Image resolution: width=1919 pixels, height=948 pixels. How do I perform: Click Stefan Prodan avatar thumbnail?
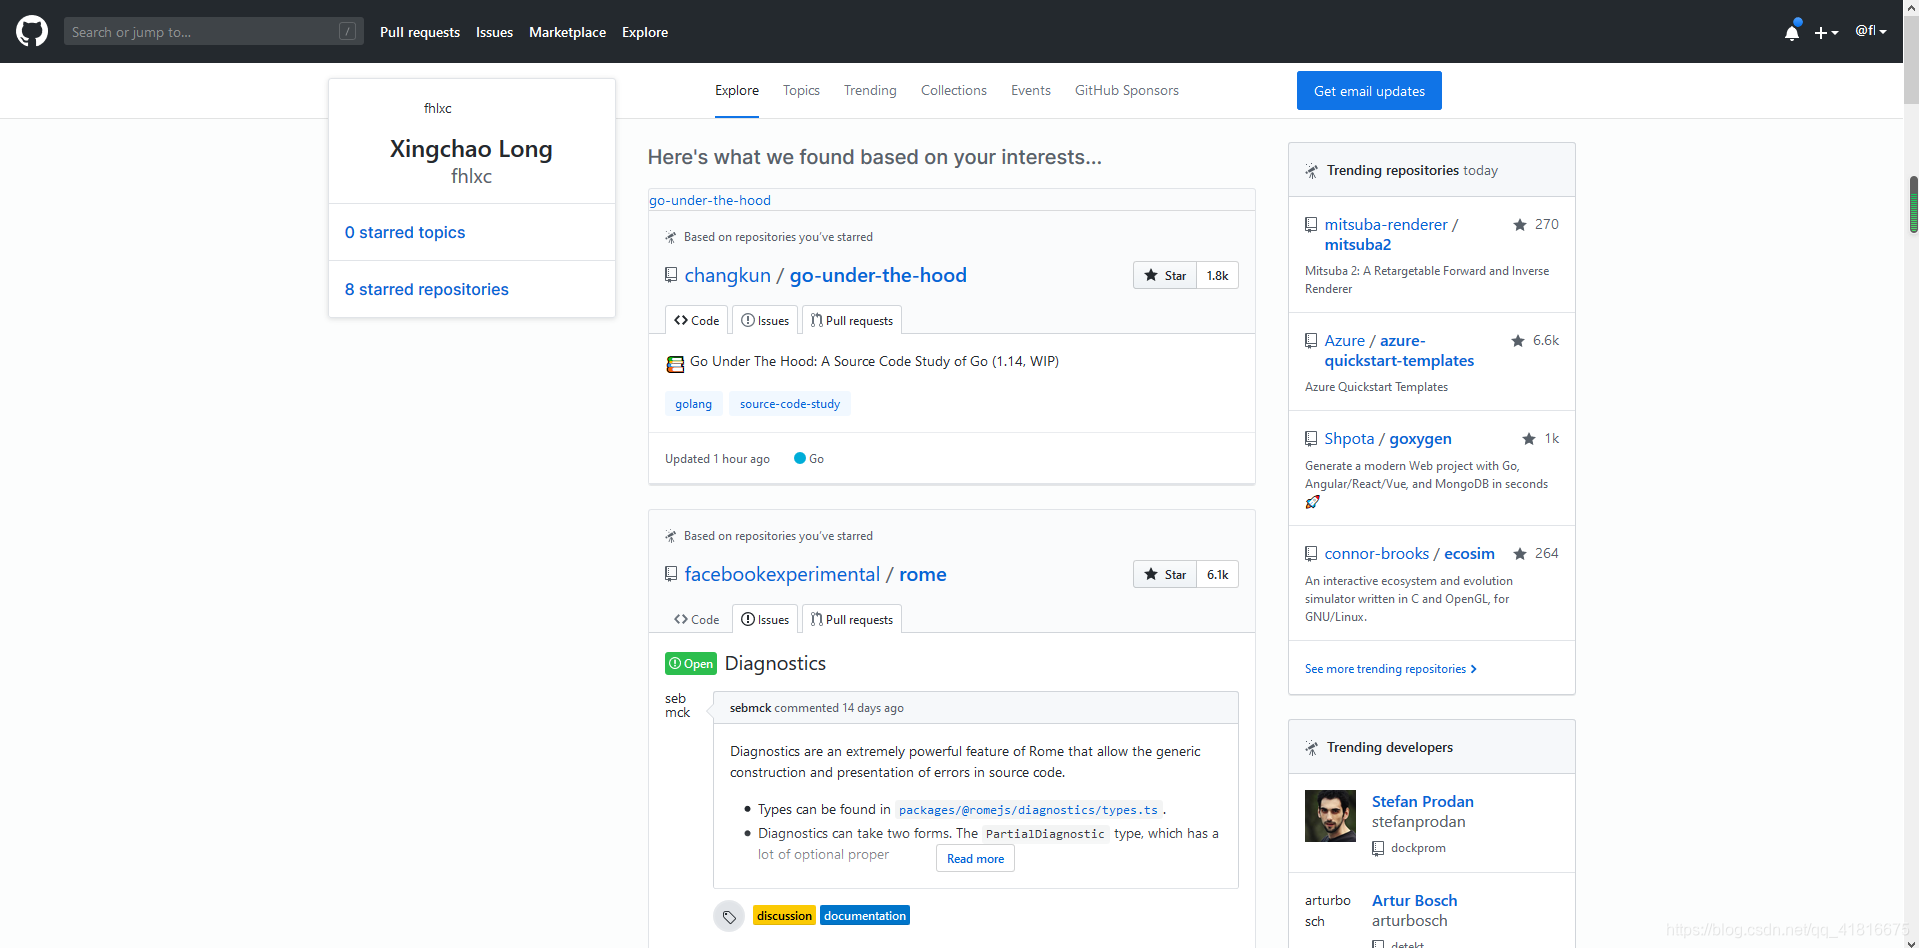click(1330, 816)
